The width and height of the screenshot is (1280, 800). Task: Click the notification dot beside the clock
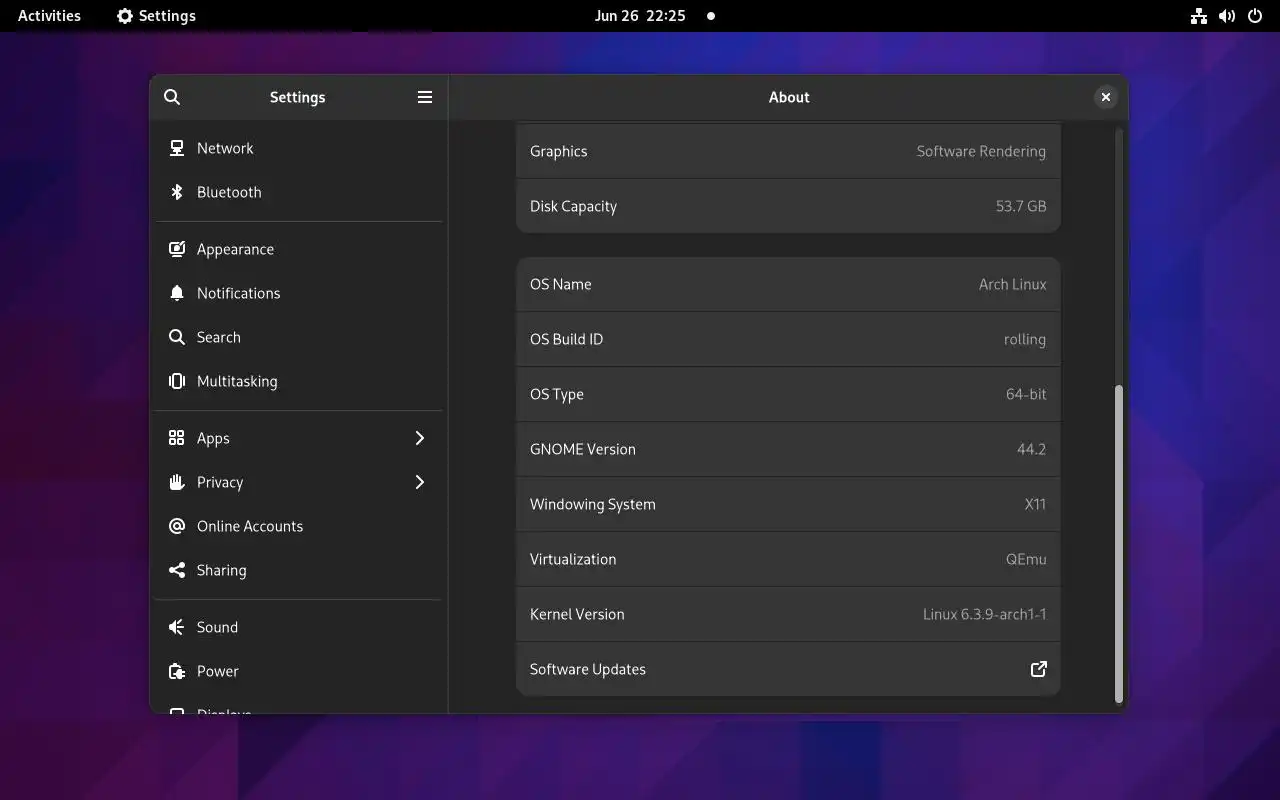[x=711, y=16]
